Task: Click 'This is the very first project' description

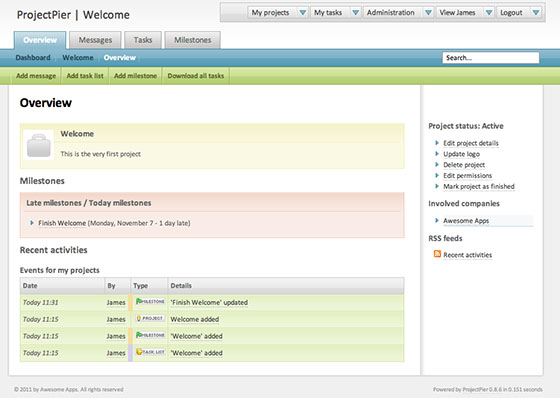Action: pos(100,154)
